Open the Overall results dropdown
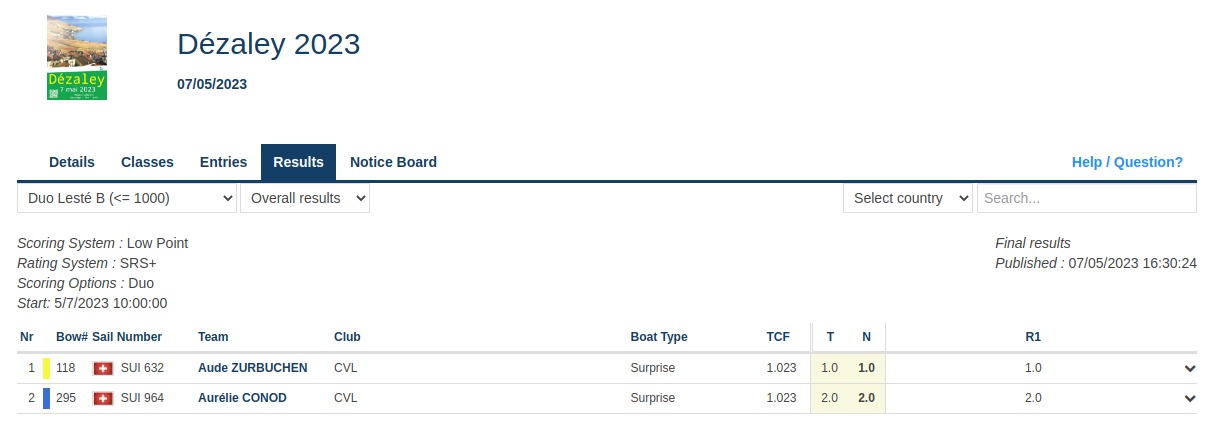Image resolution: width=1219 pixels, height=448 pixels. (305, 198)
